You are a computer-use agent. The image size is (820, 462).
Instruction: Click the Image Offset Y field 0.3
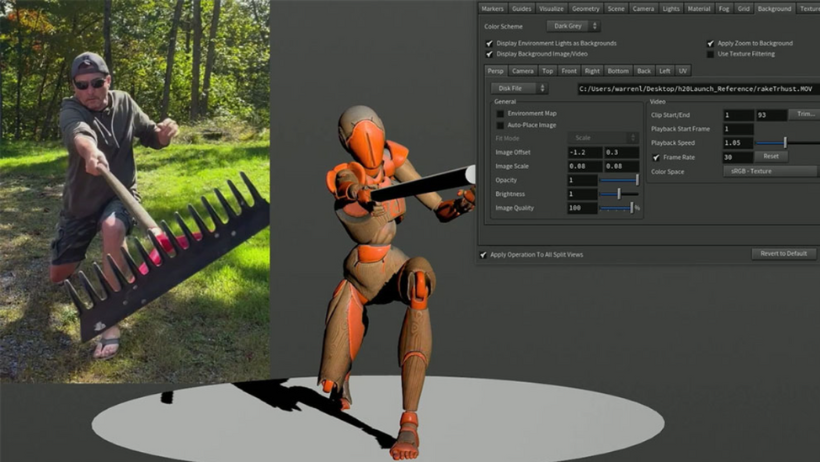pyautogui.click(x=621, y=152)
